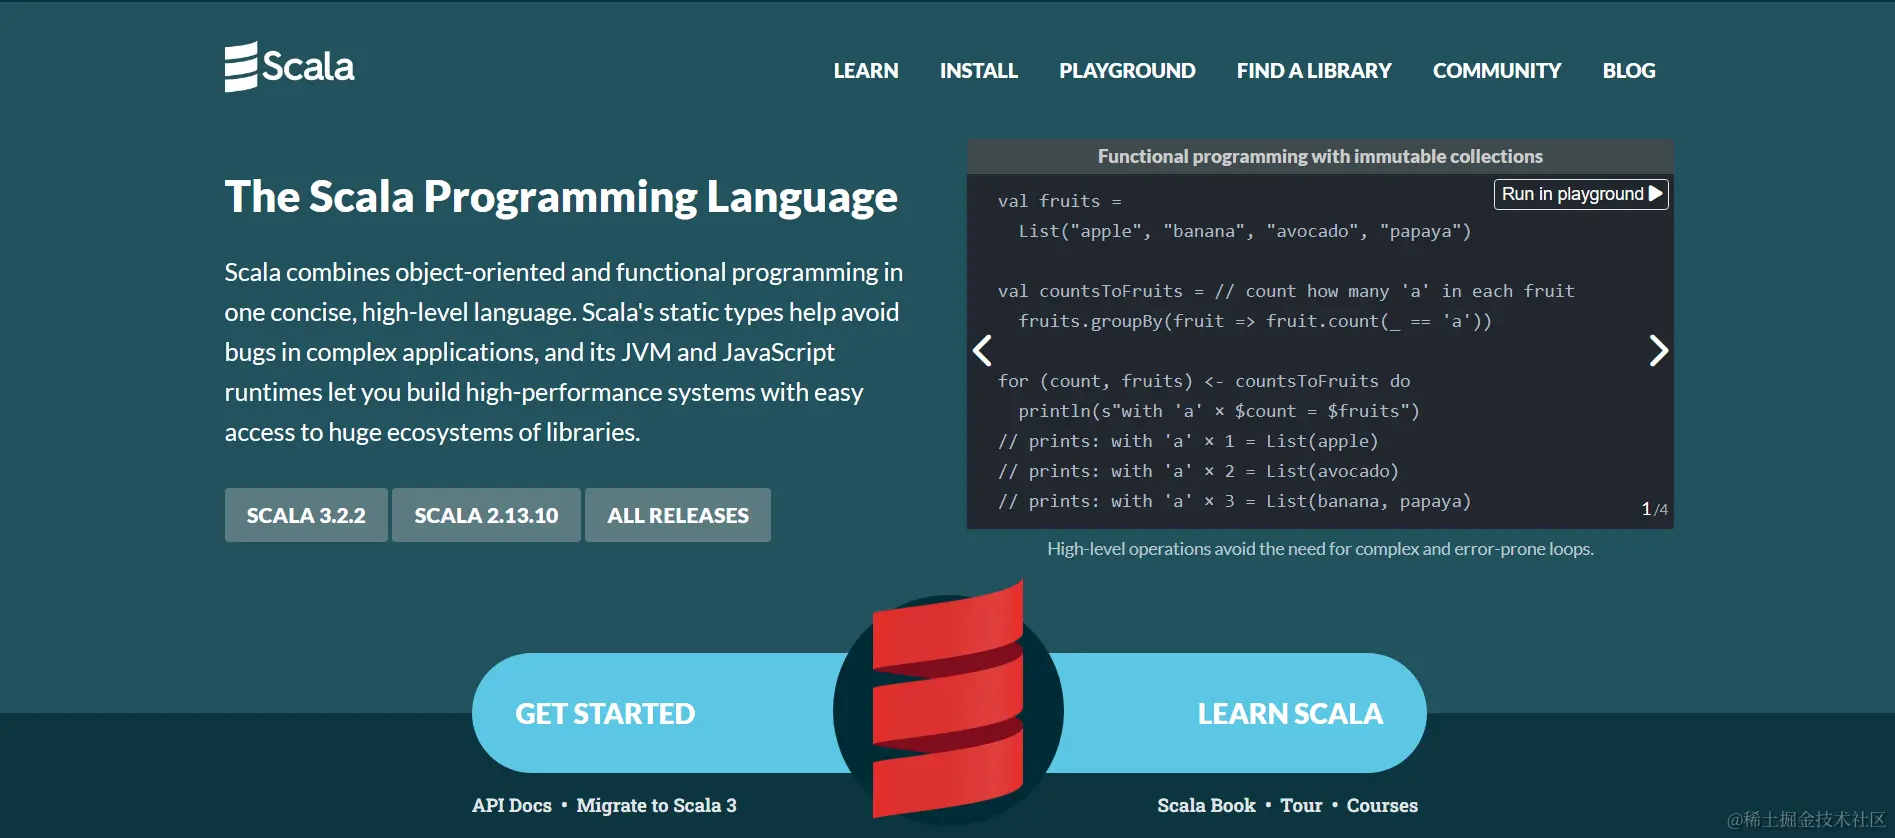1895x838 pixels.
Task: Show the previous code example
Action: click(983, 350)
